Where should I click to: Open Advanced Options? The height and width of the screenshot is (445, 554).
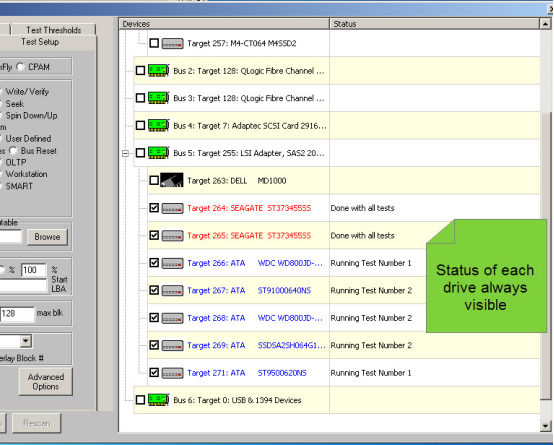click(x=46, y=382)
